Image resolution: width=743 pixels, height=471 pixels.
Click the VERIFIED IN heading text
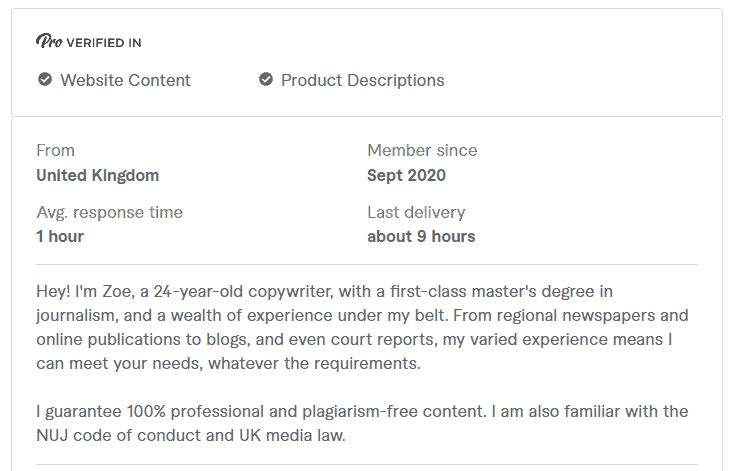104,43
